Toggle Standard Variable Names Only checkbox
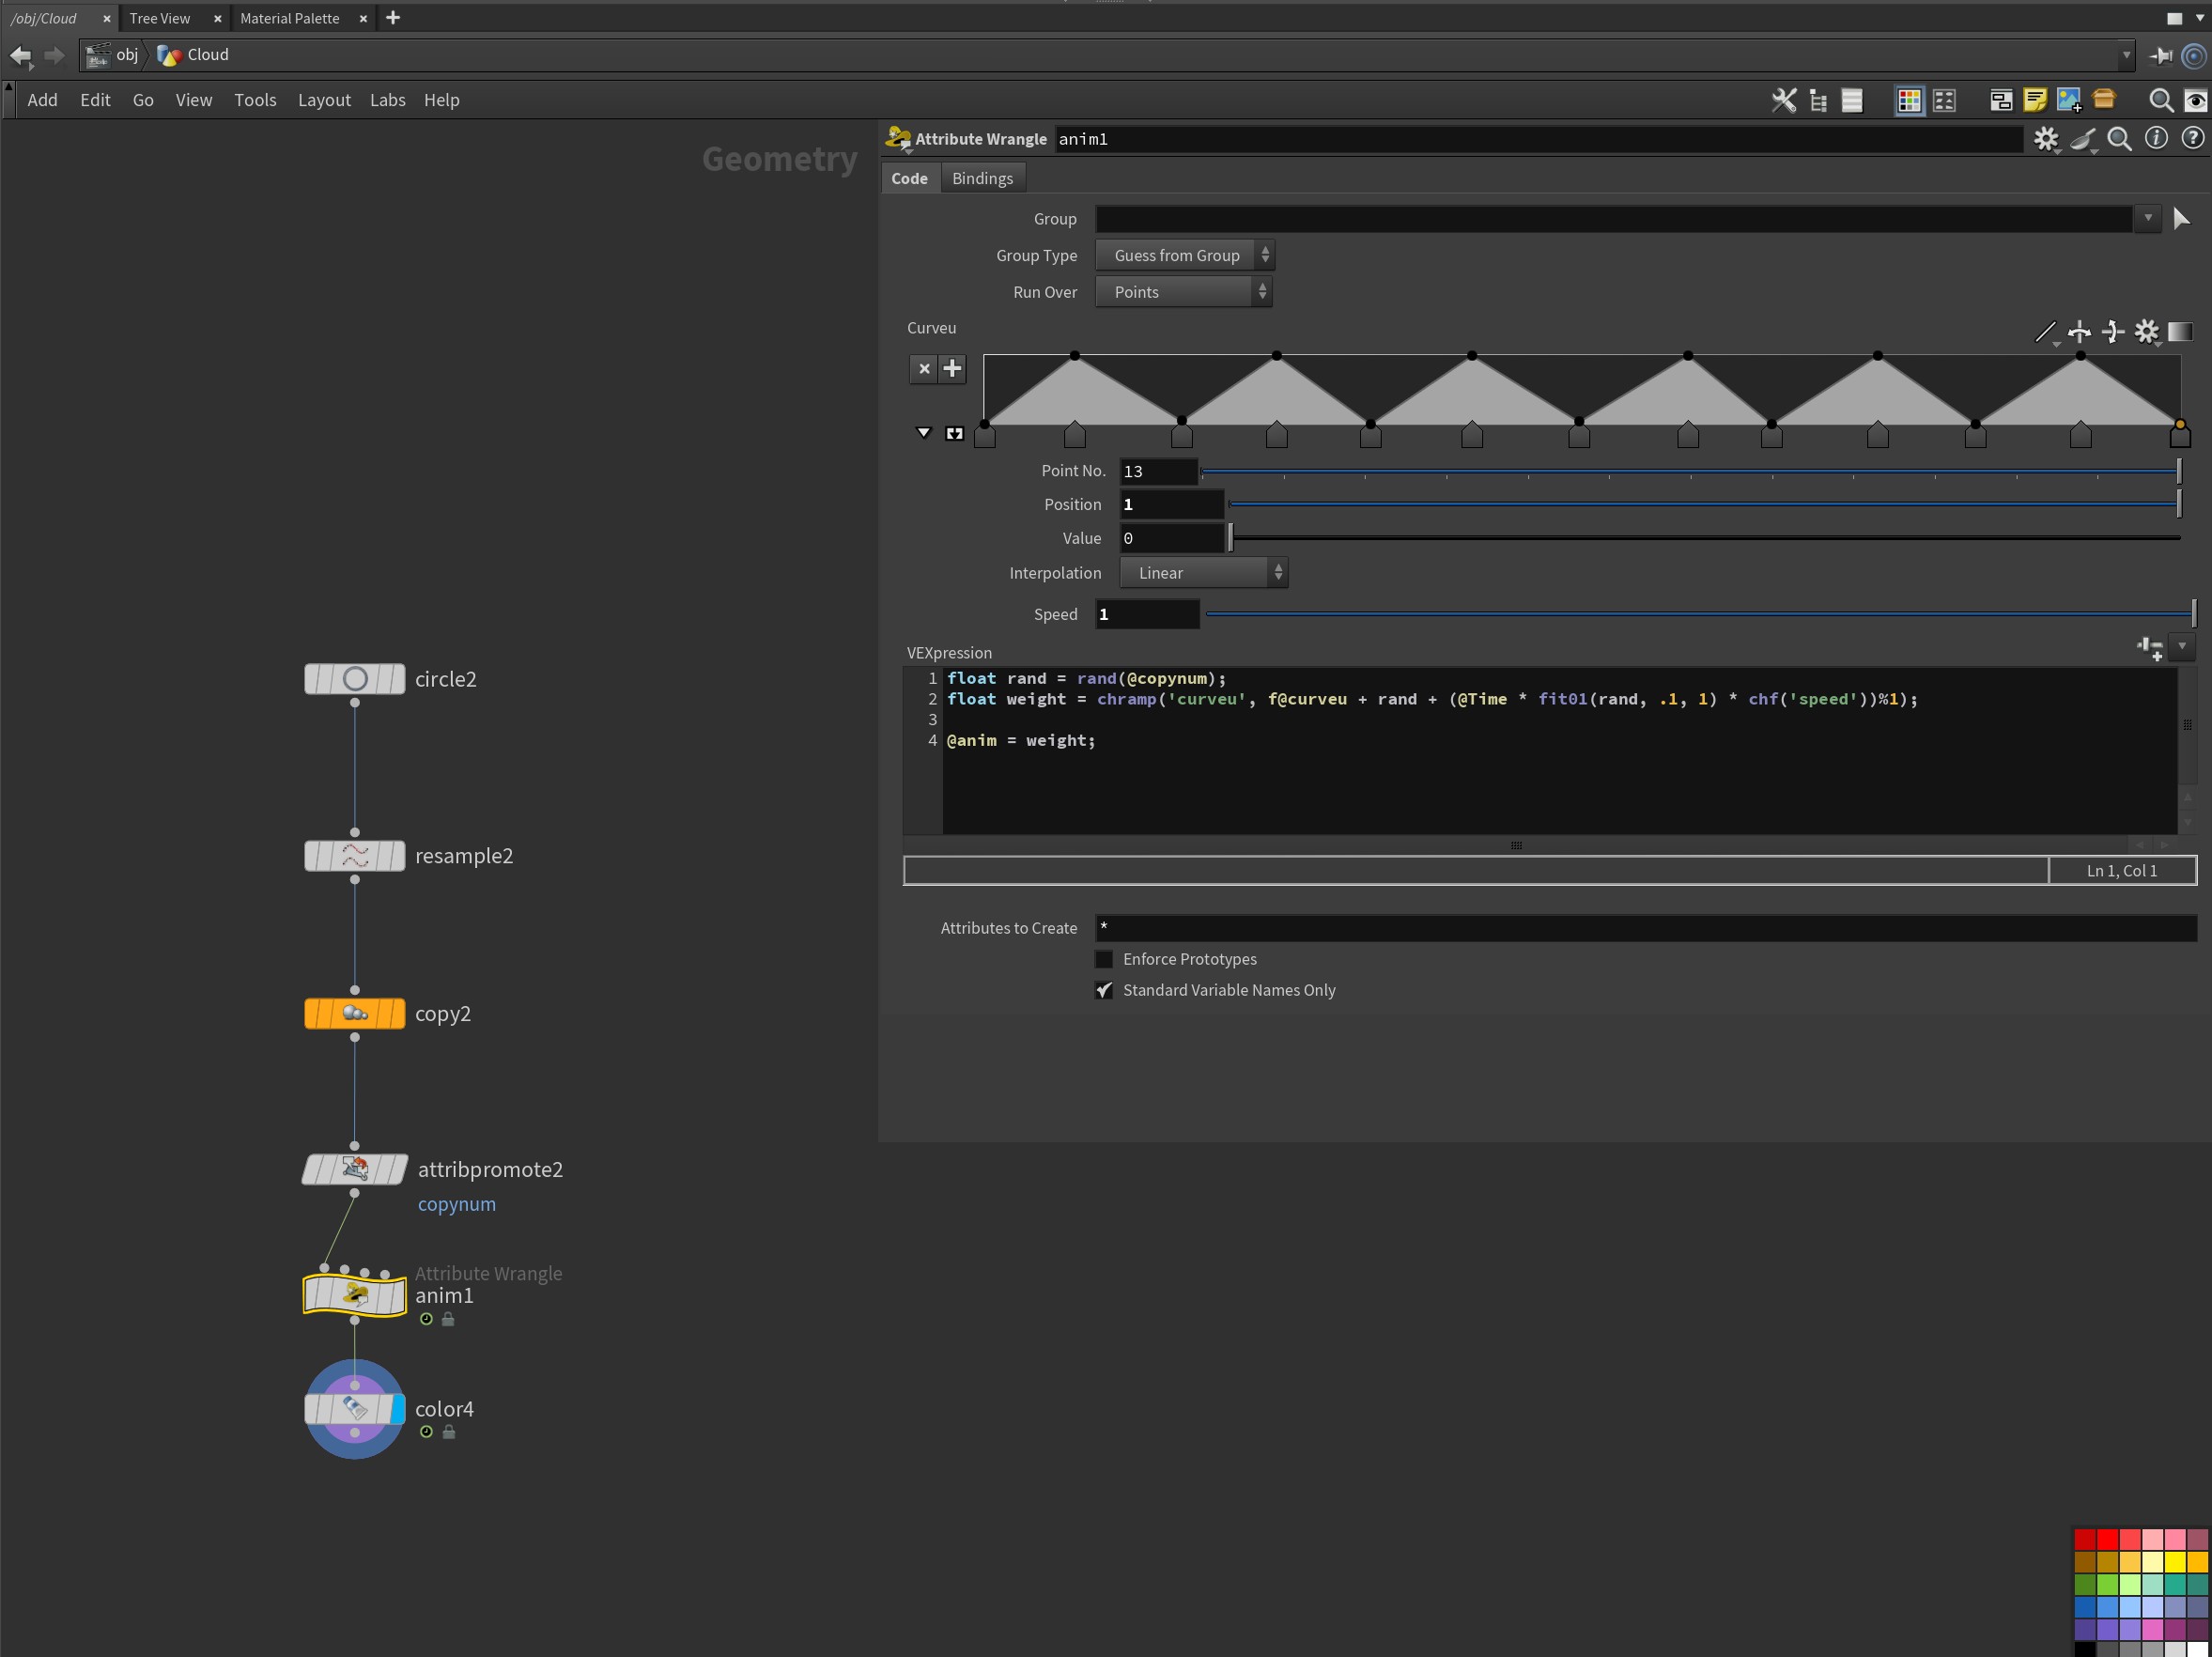 click(x=1104, y=990)
